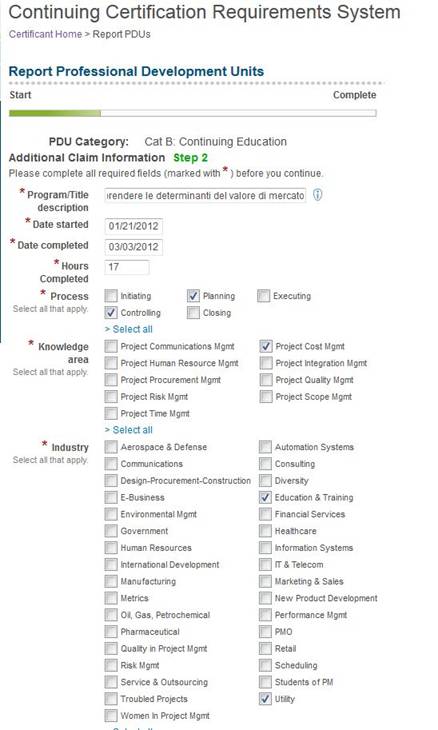Check the IT & Telecom checkbox
Viewport: 438px width, 730px height.
pos(265,565)
